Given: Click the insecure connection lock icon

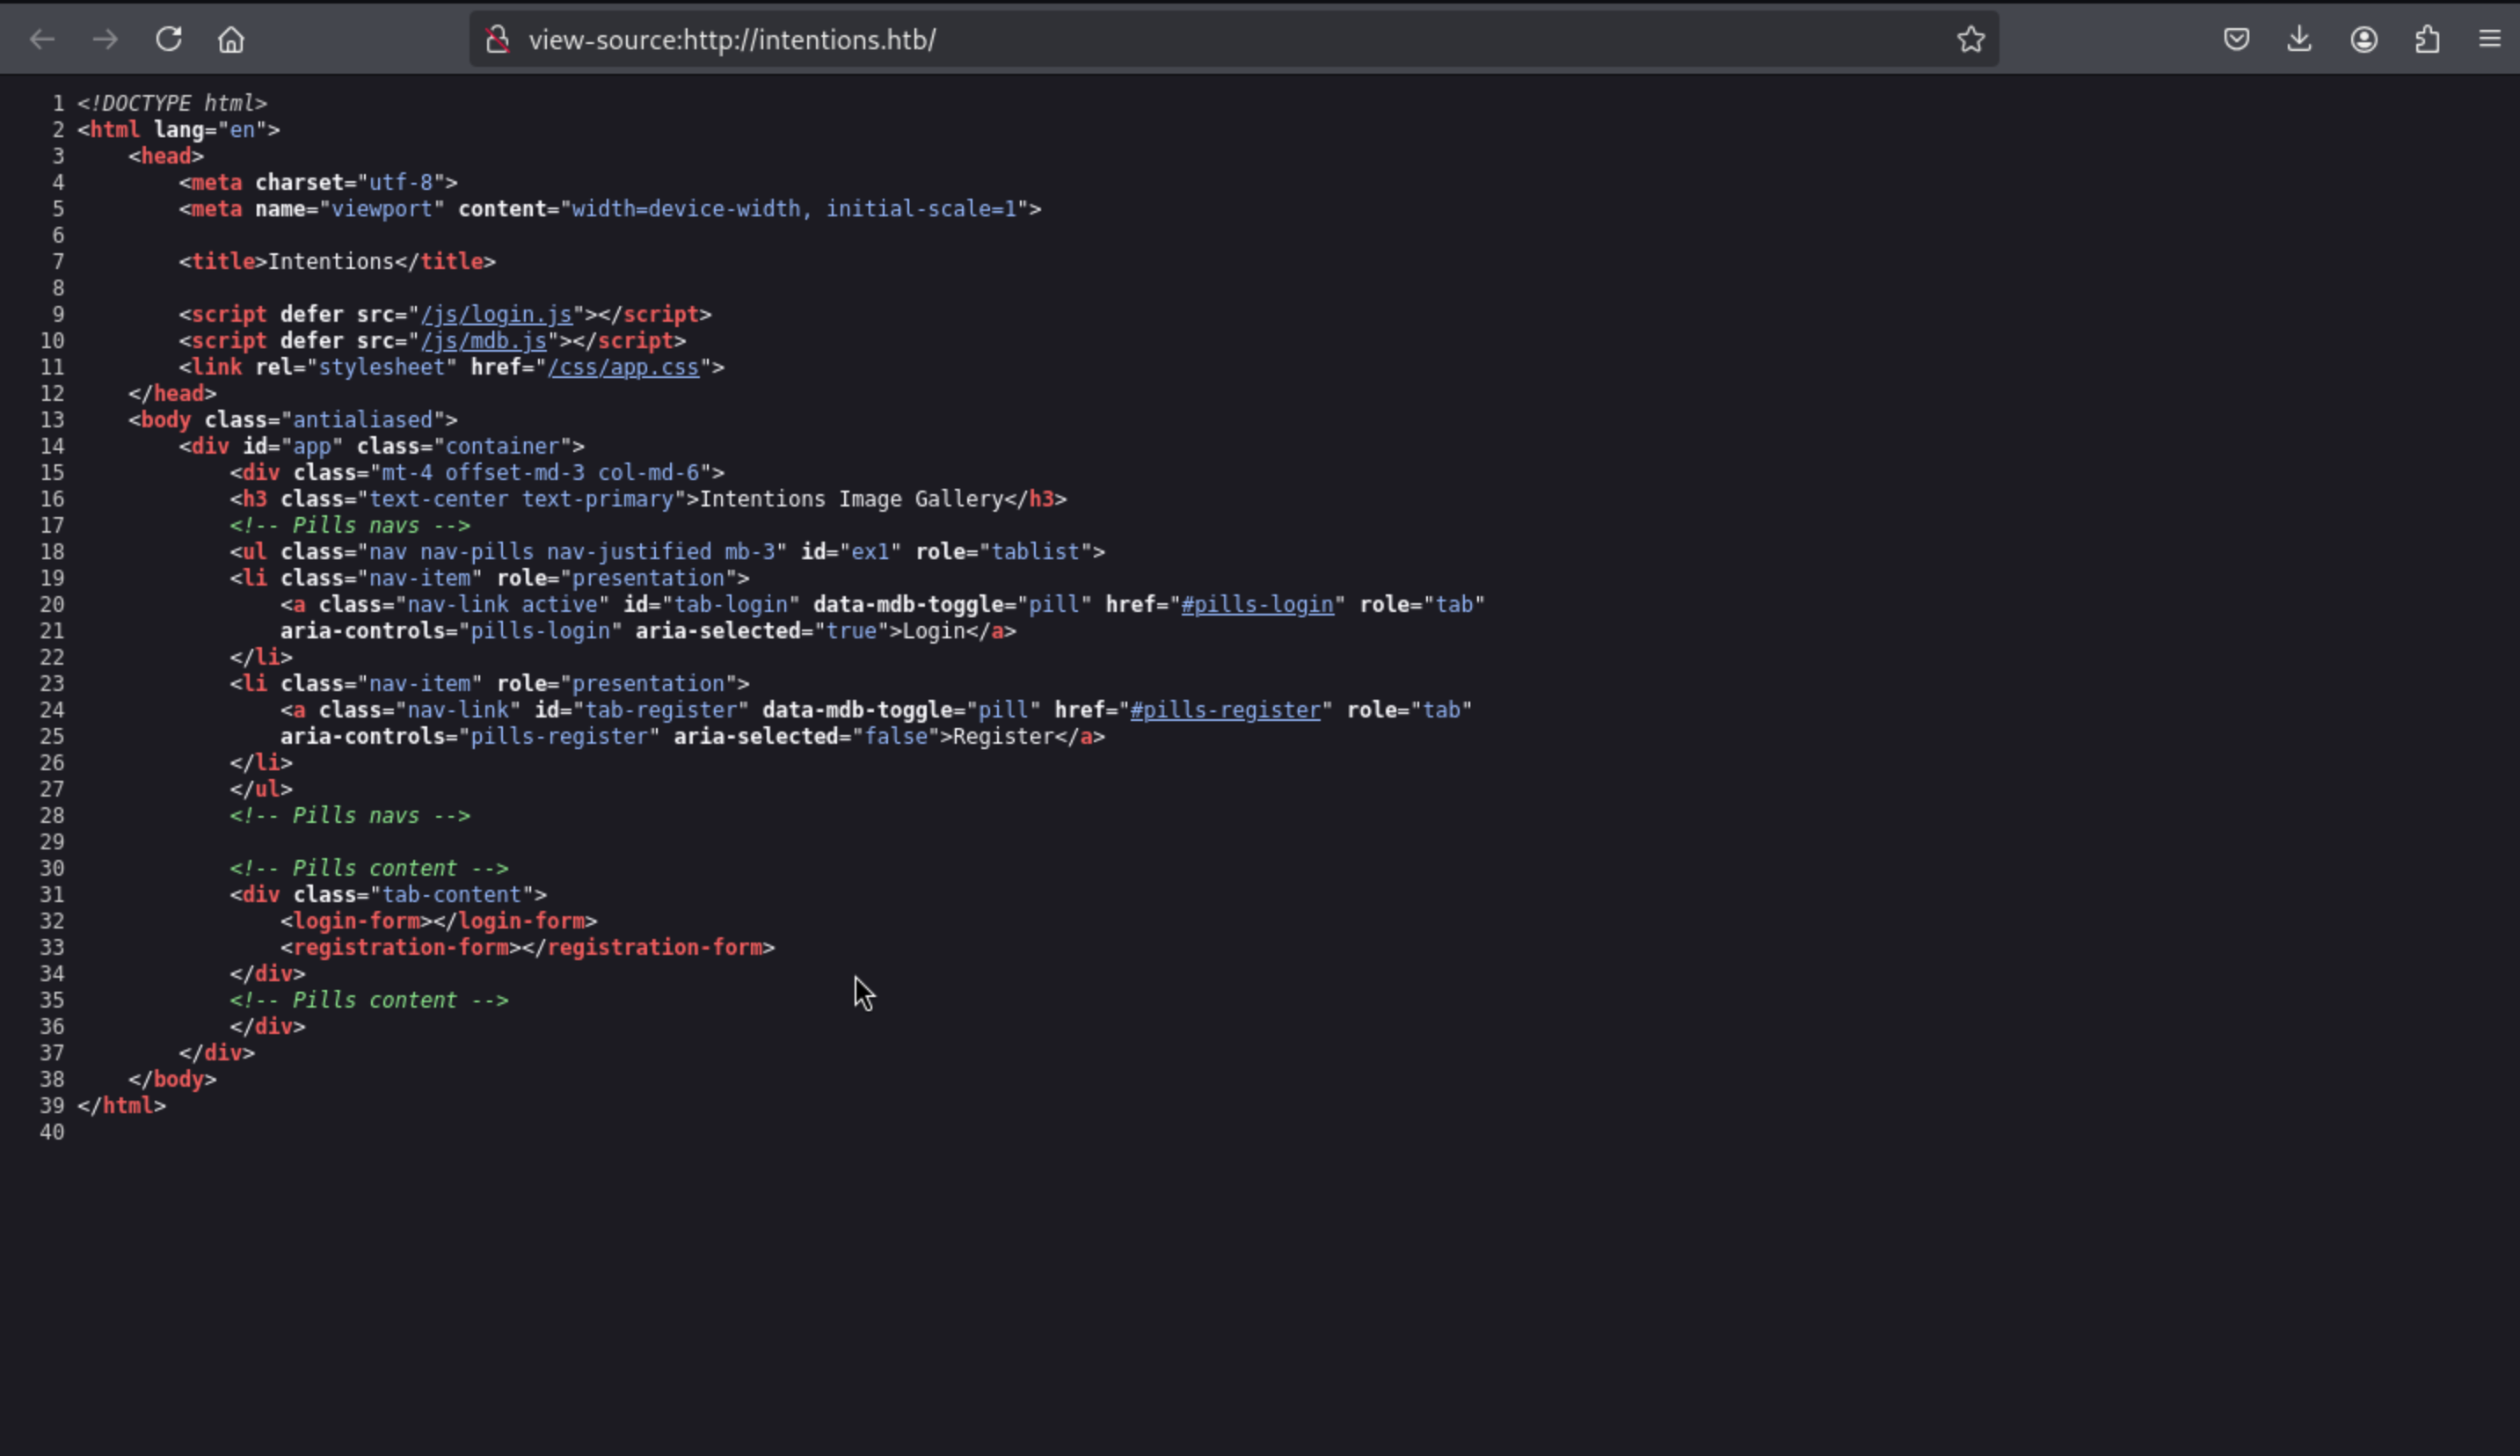Looking at the screenshot, I should [x=497, y=40].
